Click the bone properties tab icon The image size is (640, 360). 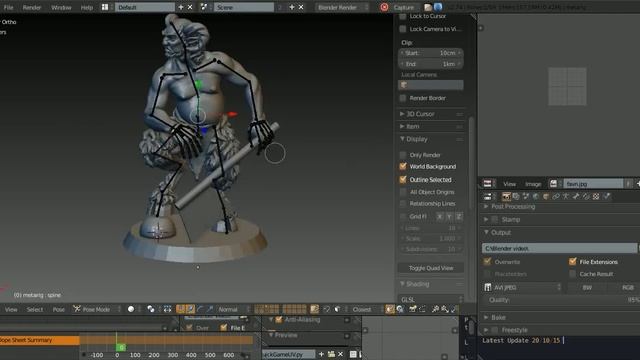pyautogui.click(x=576, y=197)
